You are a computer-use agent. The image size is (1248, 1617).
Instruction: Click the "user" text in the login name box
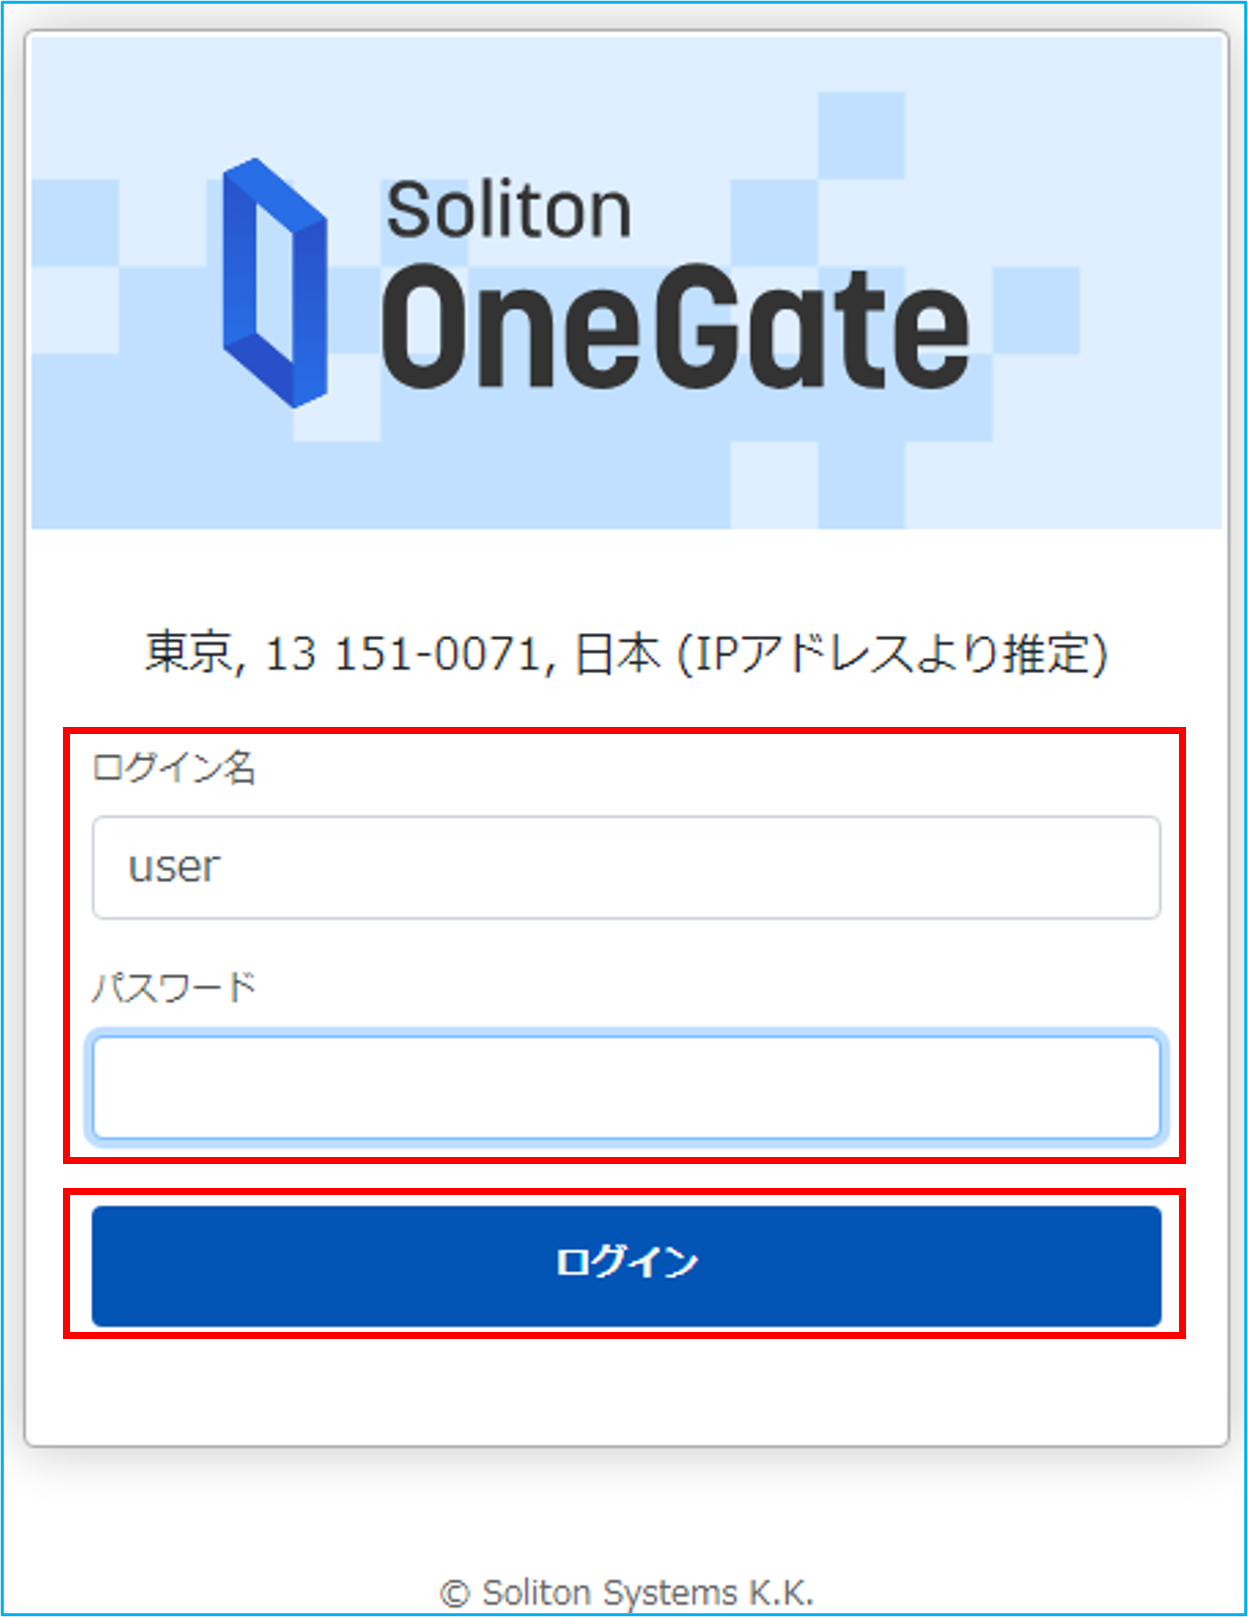[173, 867]
